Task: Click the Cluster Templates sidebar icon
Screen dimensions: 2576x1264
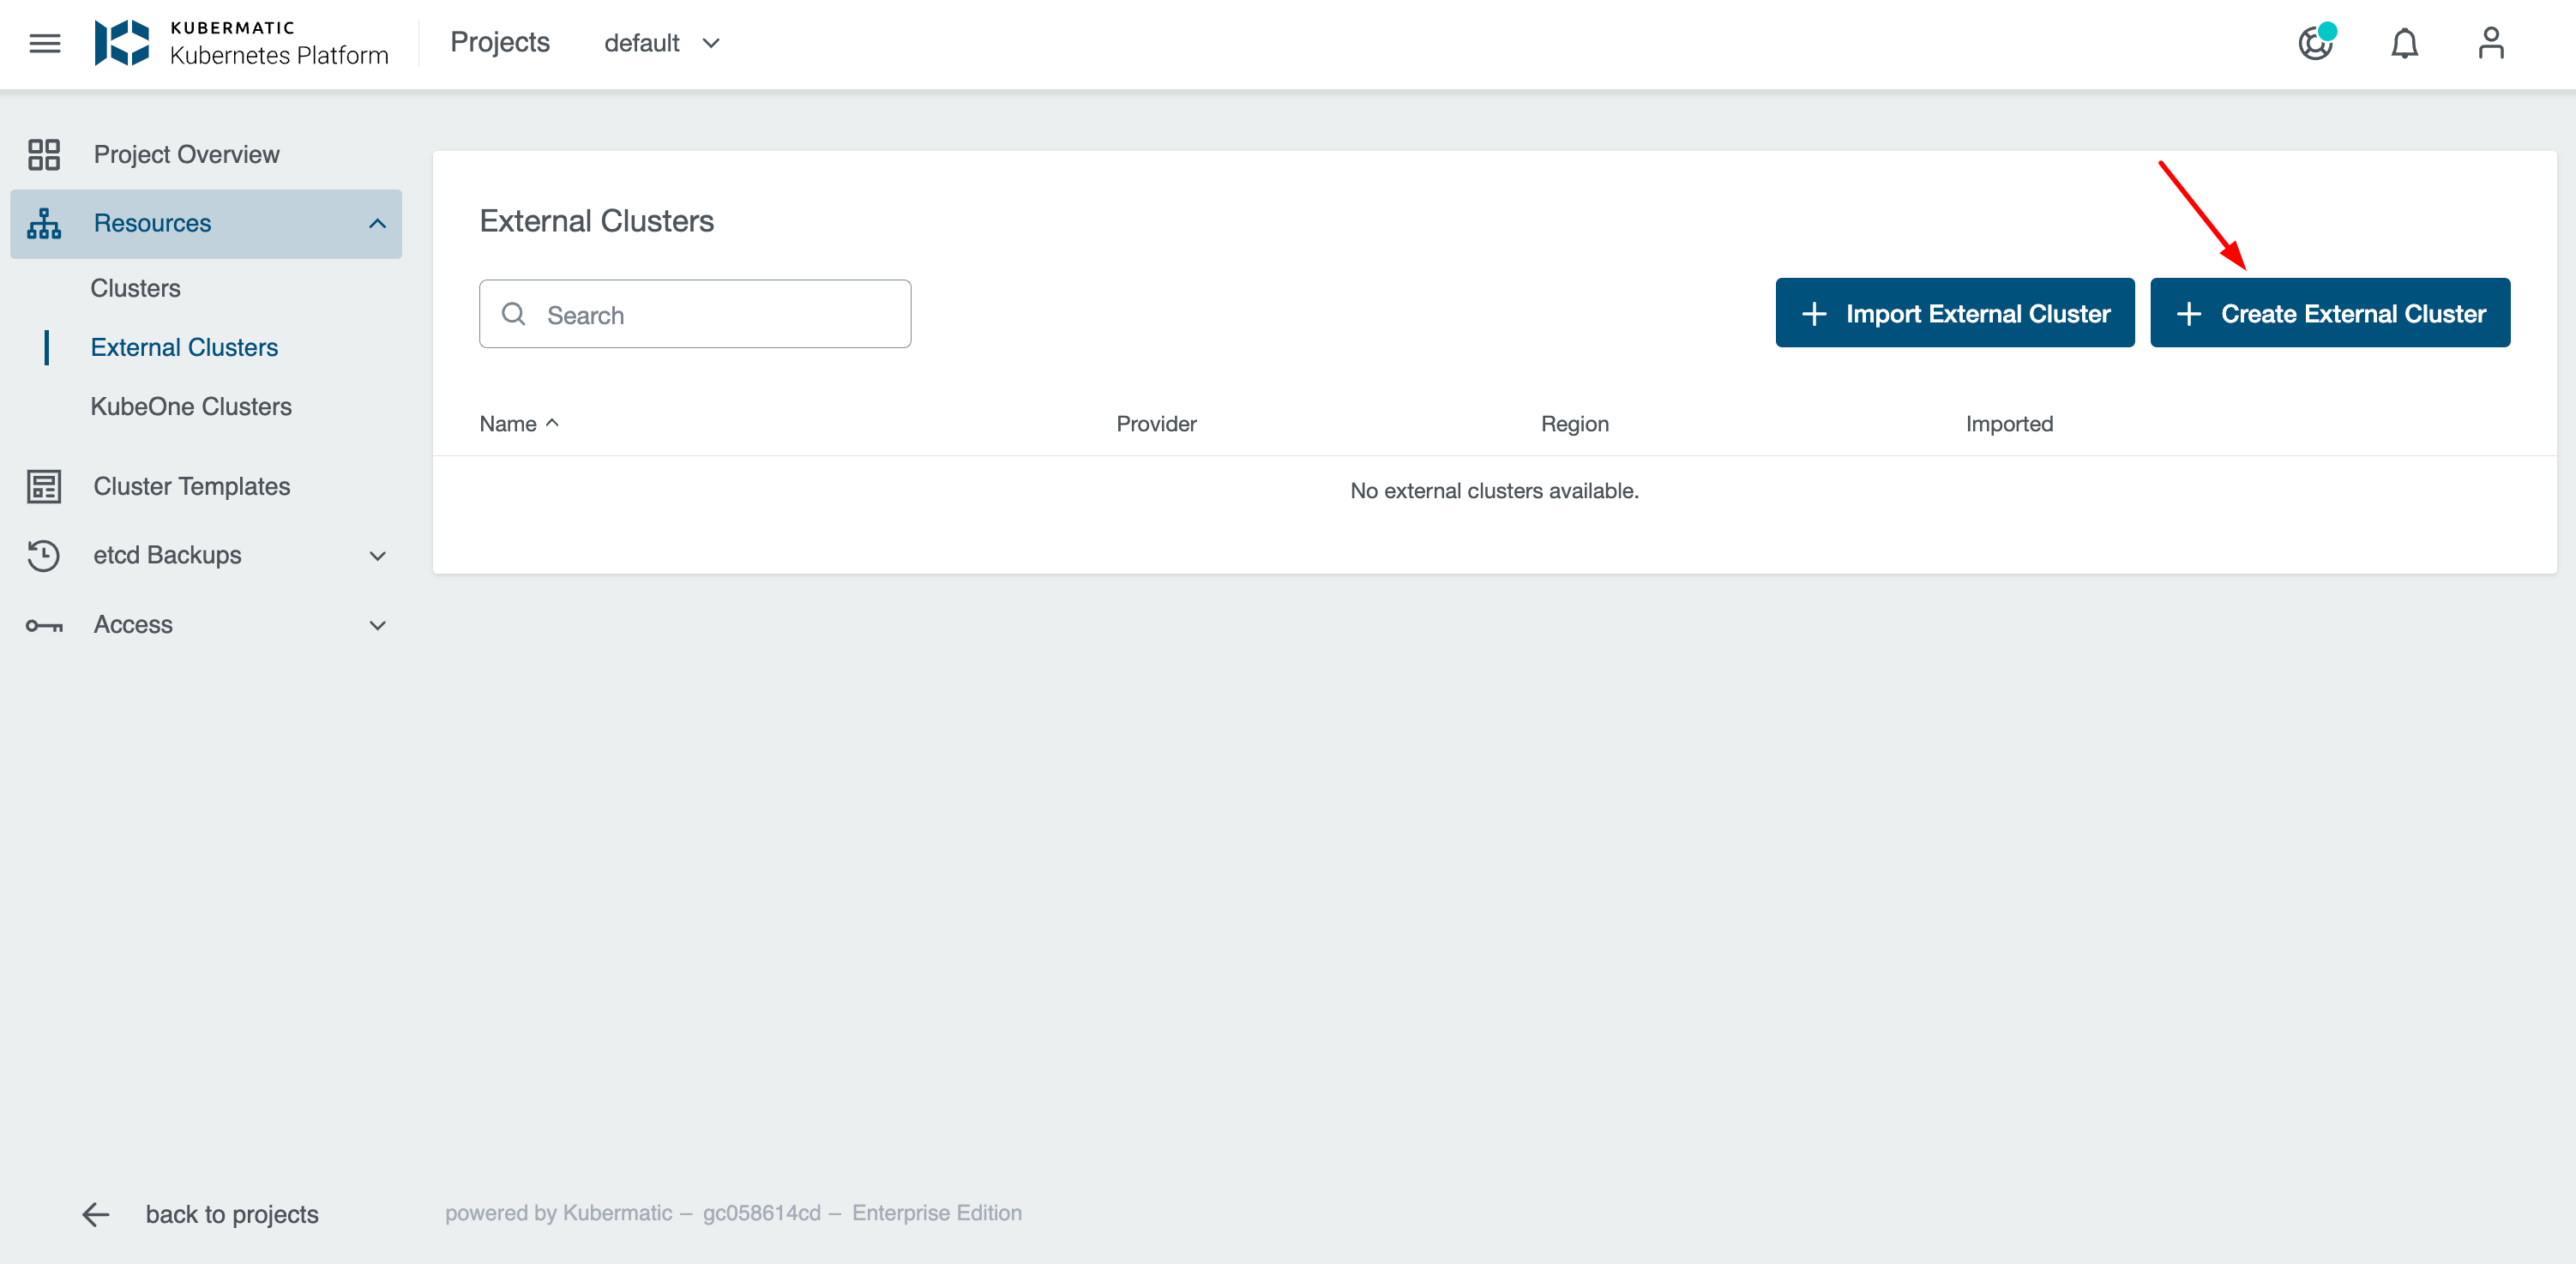Action: 42,486
